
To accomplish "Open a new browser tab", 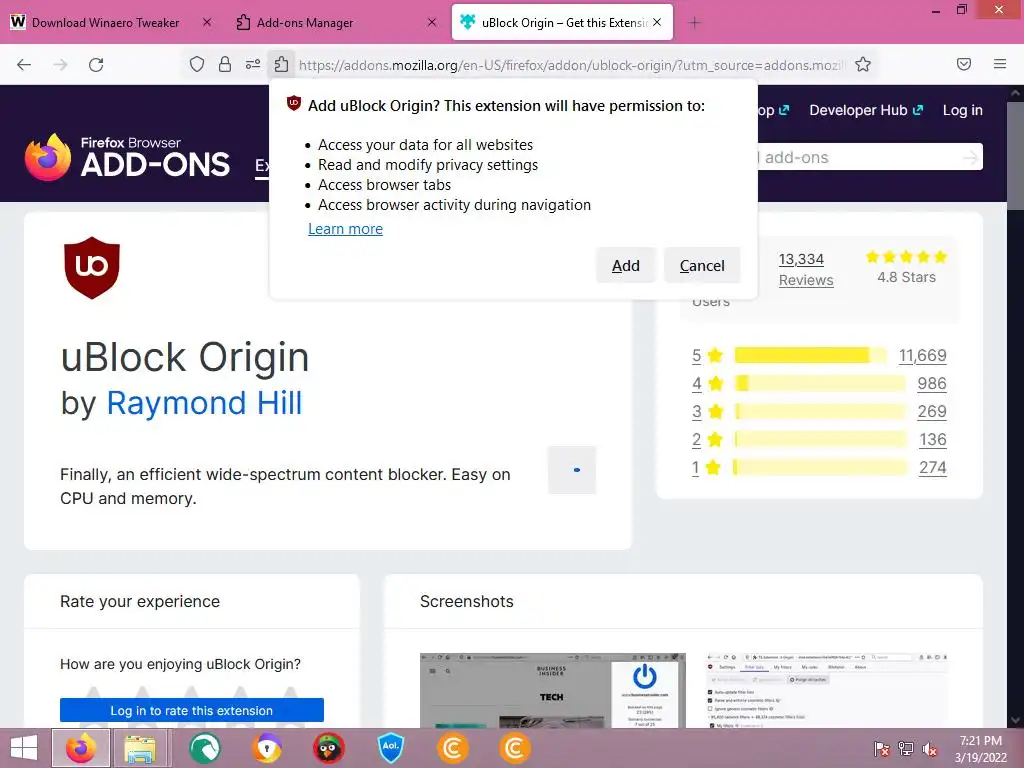I will tap(694, 23).
